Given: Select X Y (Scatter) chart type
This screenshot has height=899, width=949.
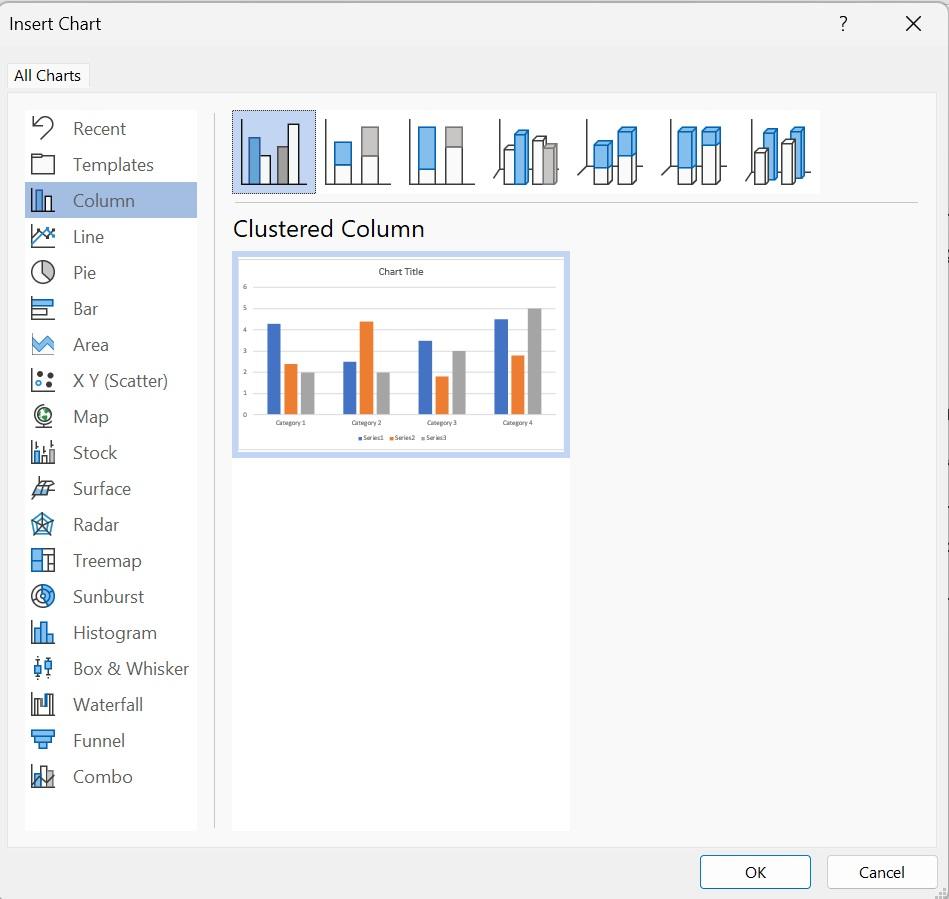Looking at the screenshot, I should pyautogui.click(x=120, y=381).
